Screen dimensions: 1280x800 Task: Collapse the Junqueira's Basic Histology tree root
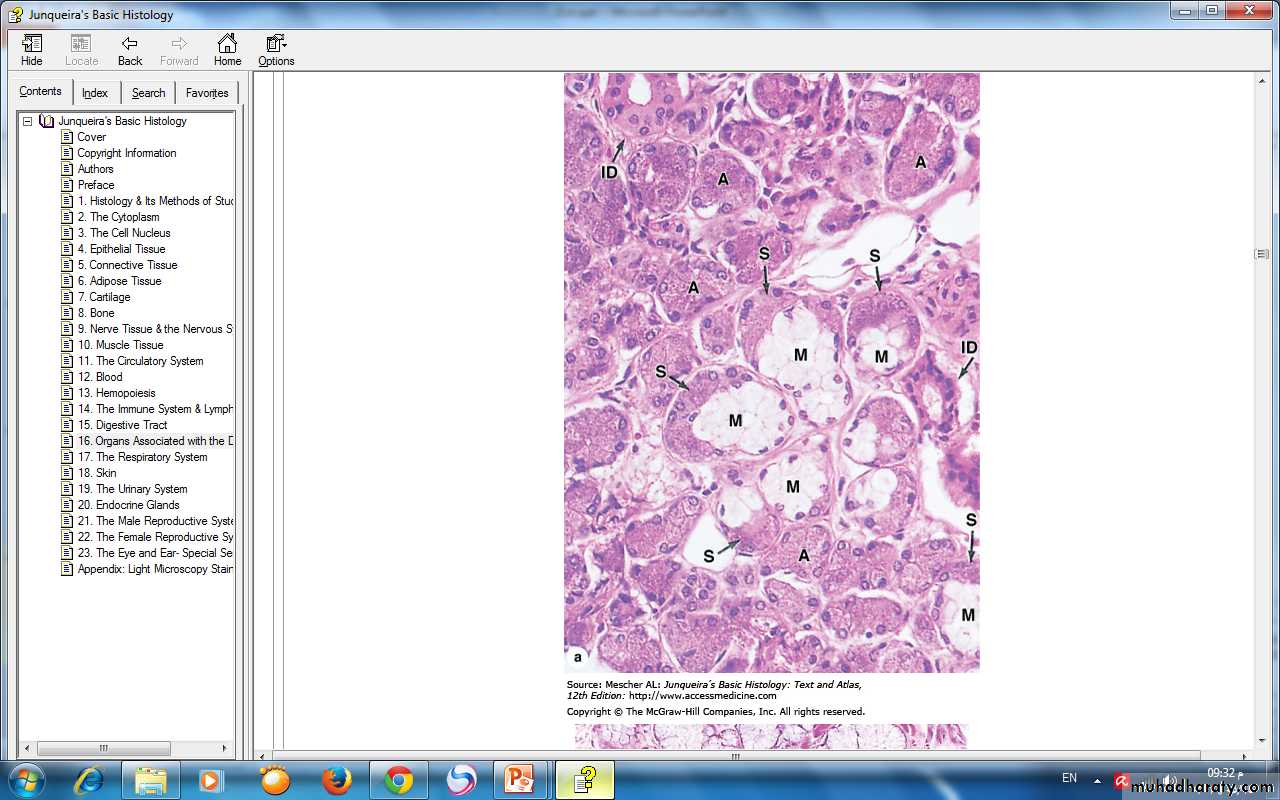[x=28, y=121]
